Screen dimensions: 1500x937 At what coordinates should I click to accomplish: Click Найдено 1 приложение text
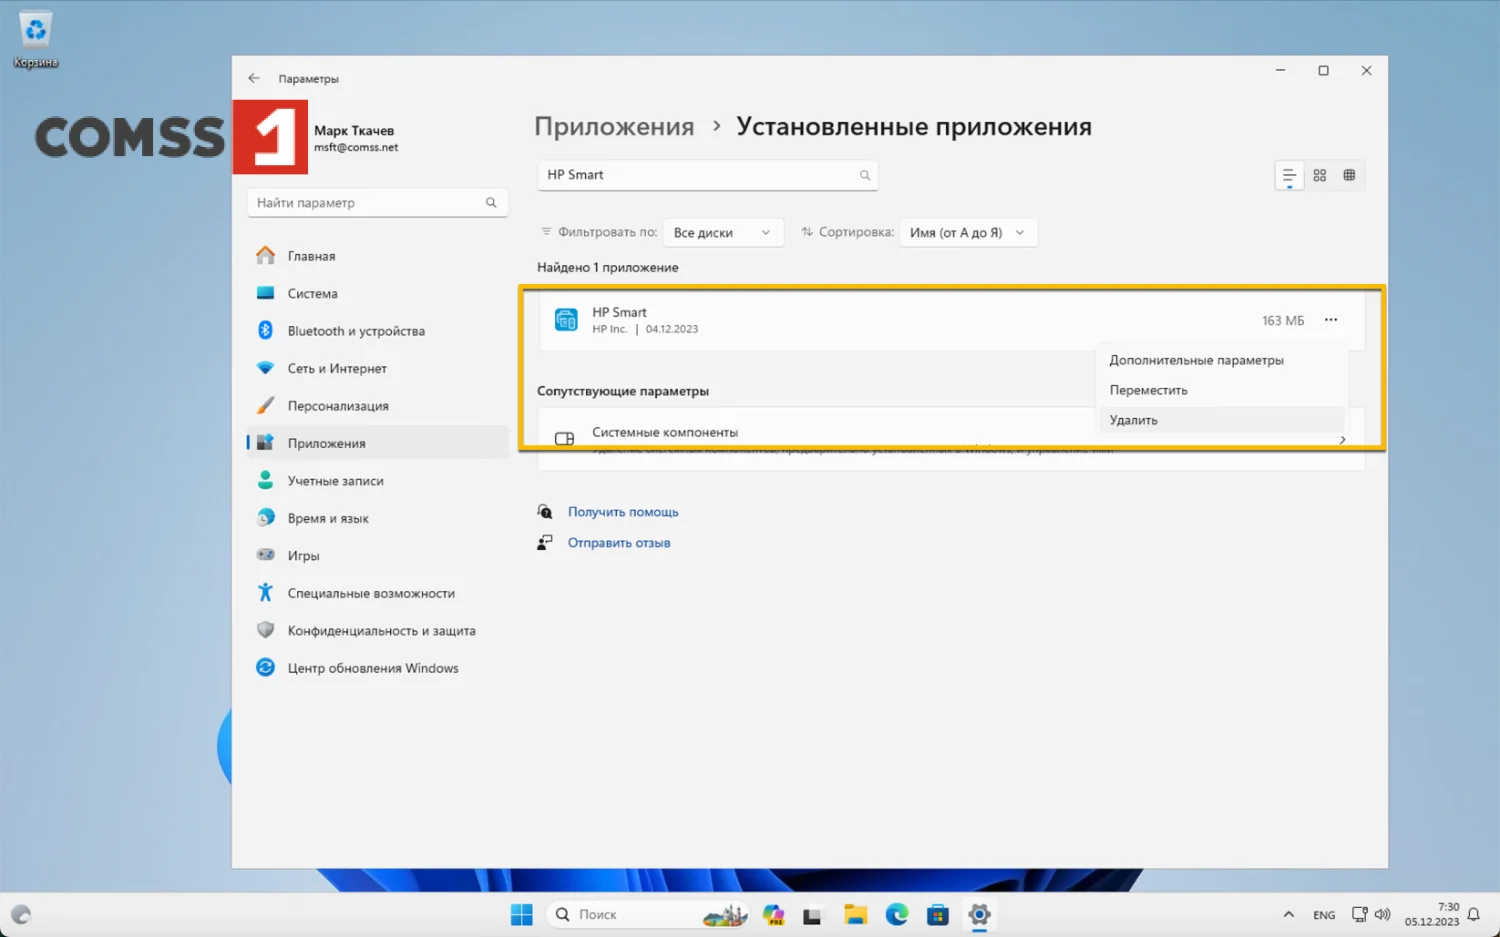click(x=608, y=267)
